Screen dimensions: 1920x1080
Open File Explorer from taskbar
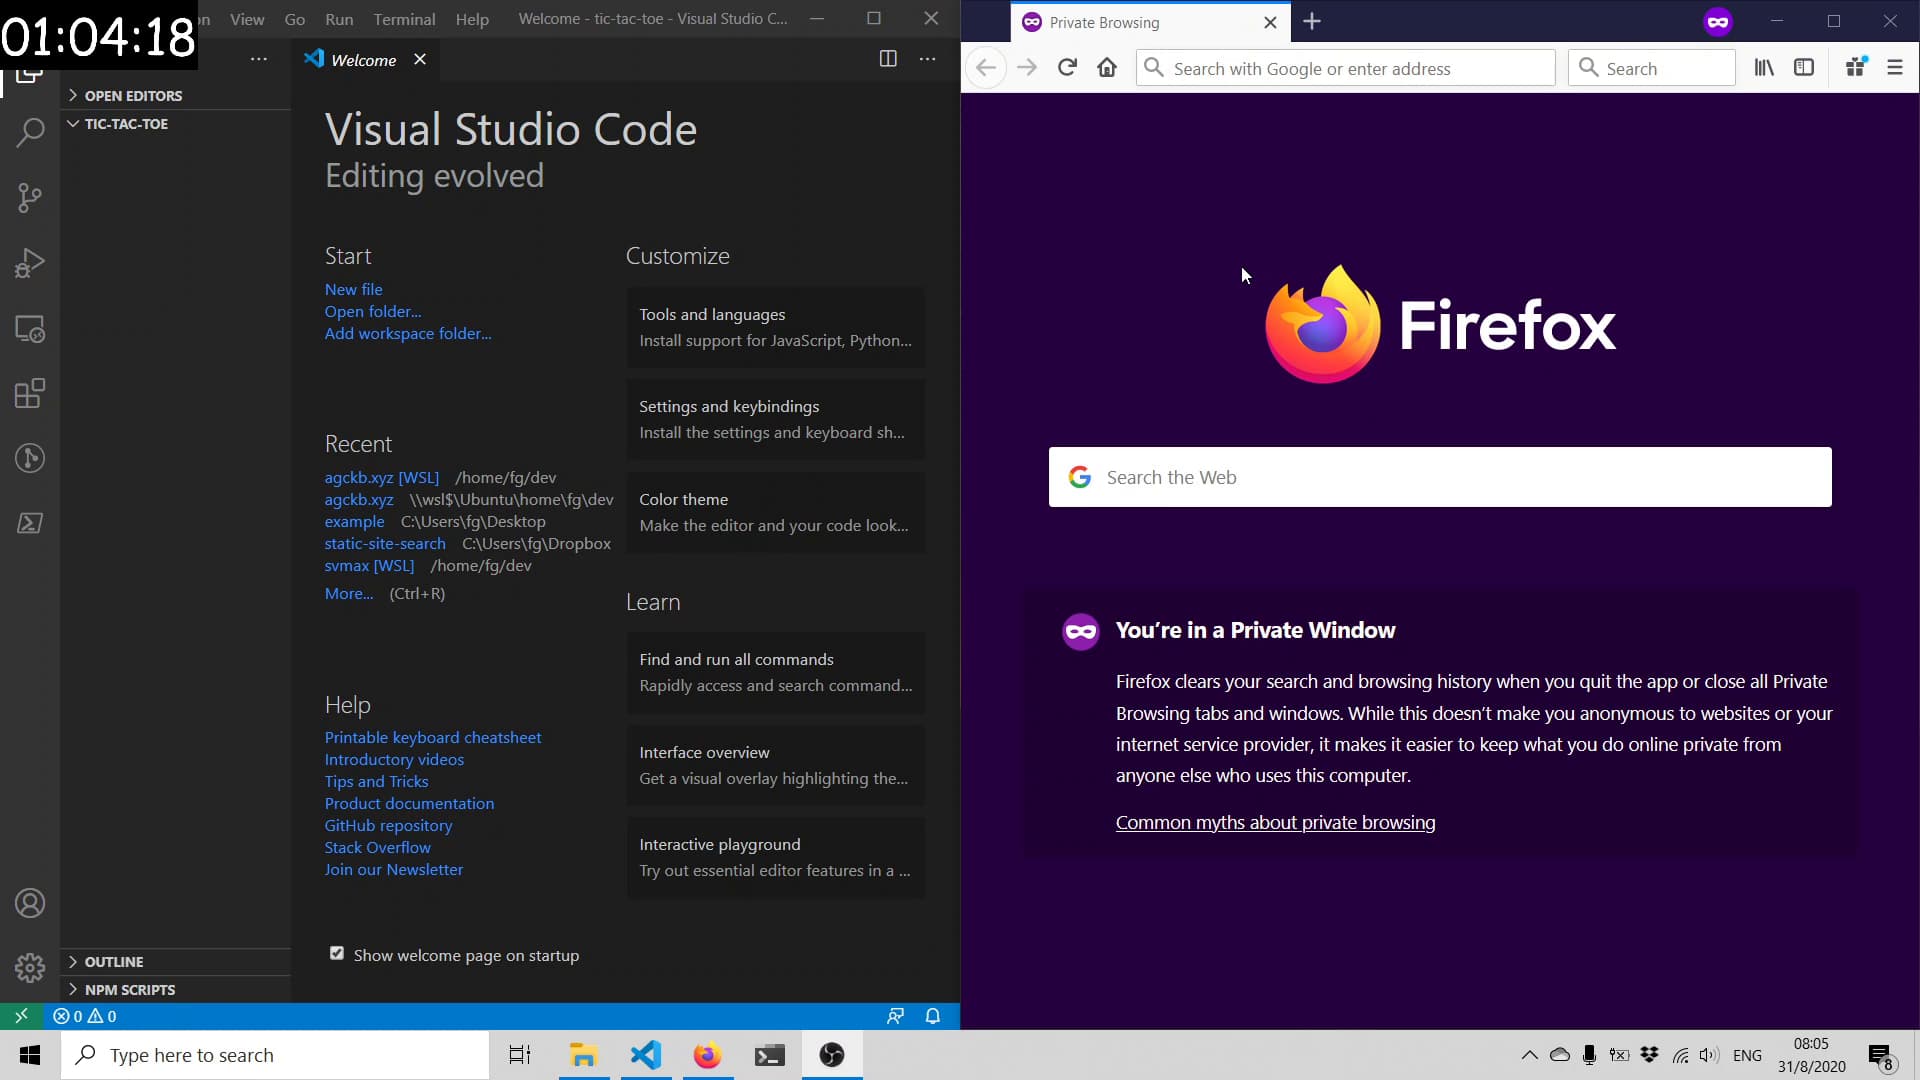[583, 1055]
